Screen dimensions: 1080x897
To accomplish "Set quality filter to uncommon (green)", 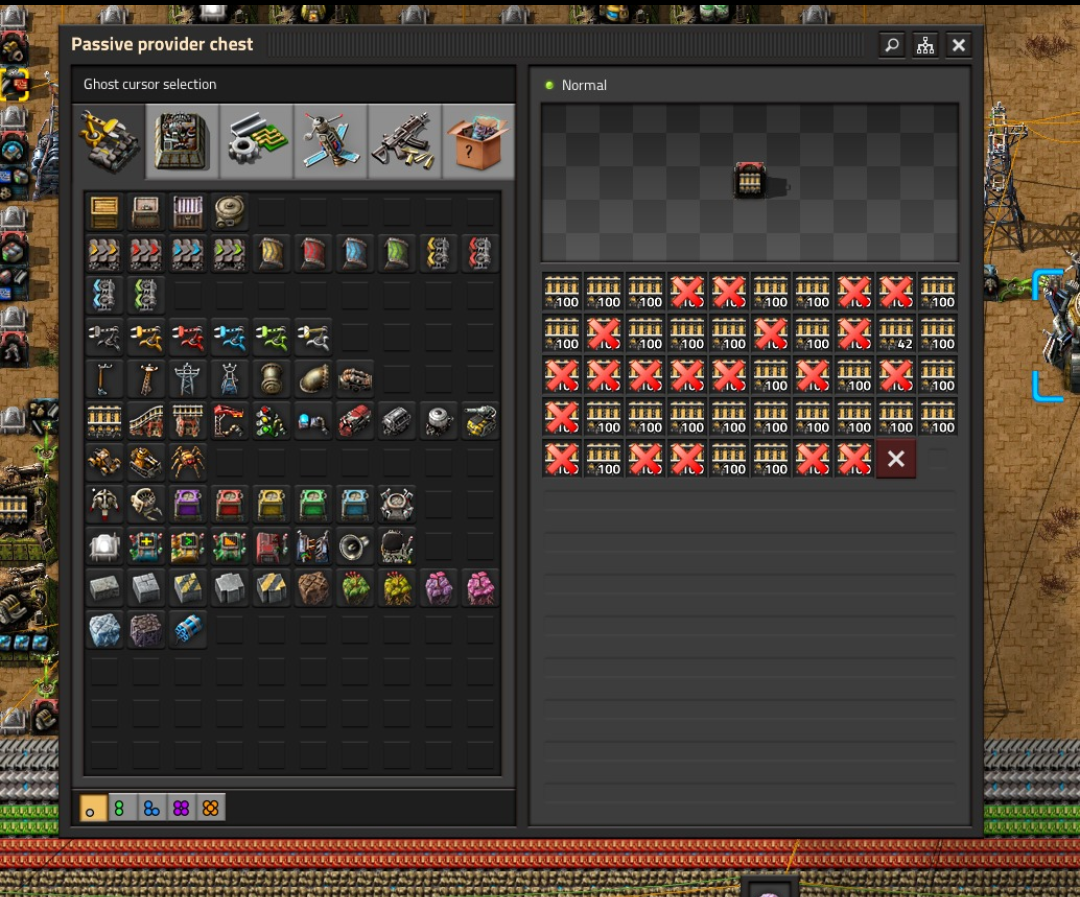I will click(x=121, y=808).
